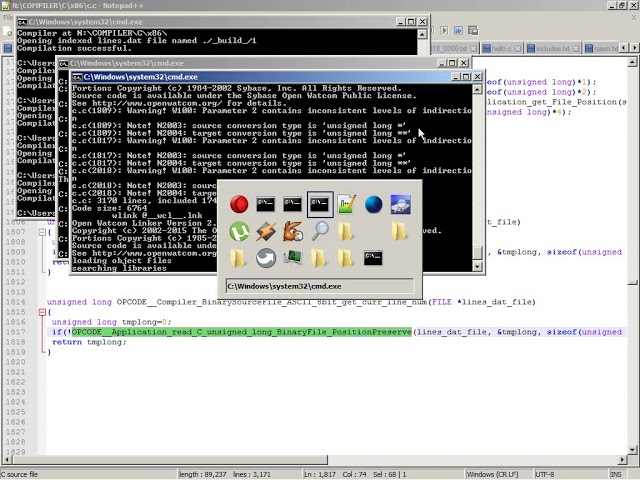640x480 pixels.
Task: Click front cmd window scrollbar down arrow
Action: (x=477, y=267)
